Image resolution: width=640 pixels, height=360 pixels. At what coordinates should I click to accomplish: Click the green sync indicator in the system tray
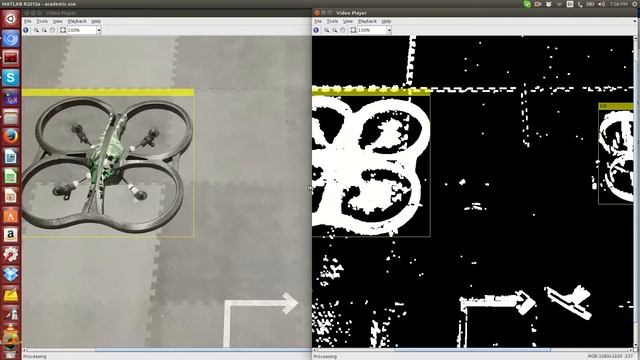pyautogui.click(x=527, y=4)
